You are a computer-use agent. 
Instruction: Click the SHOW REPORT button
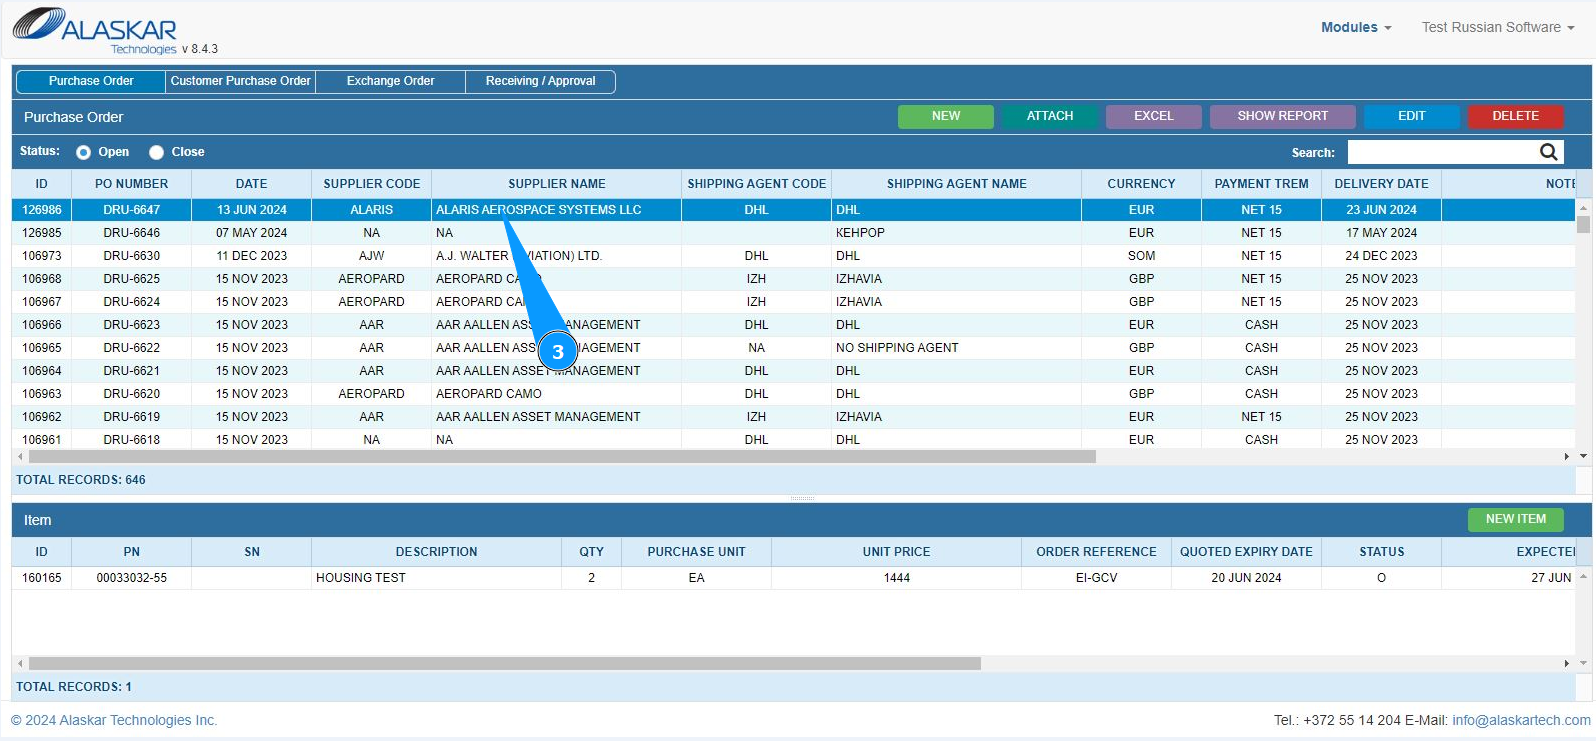click(x=1282, y=116)
